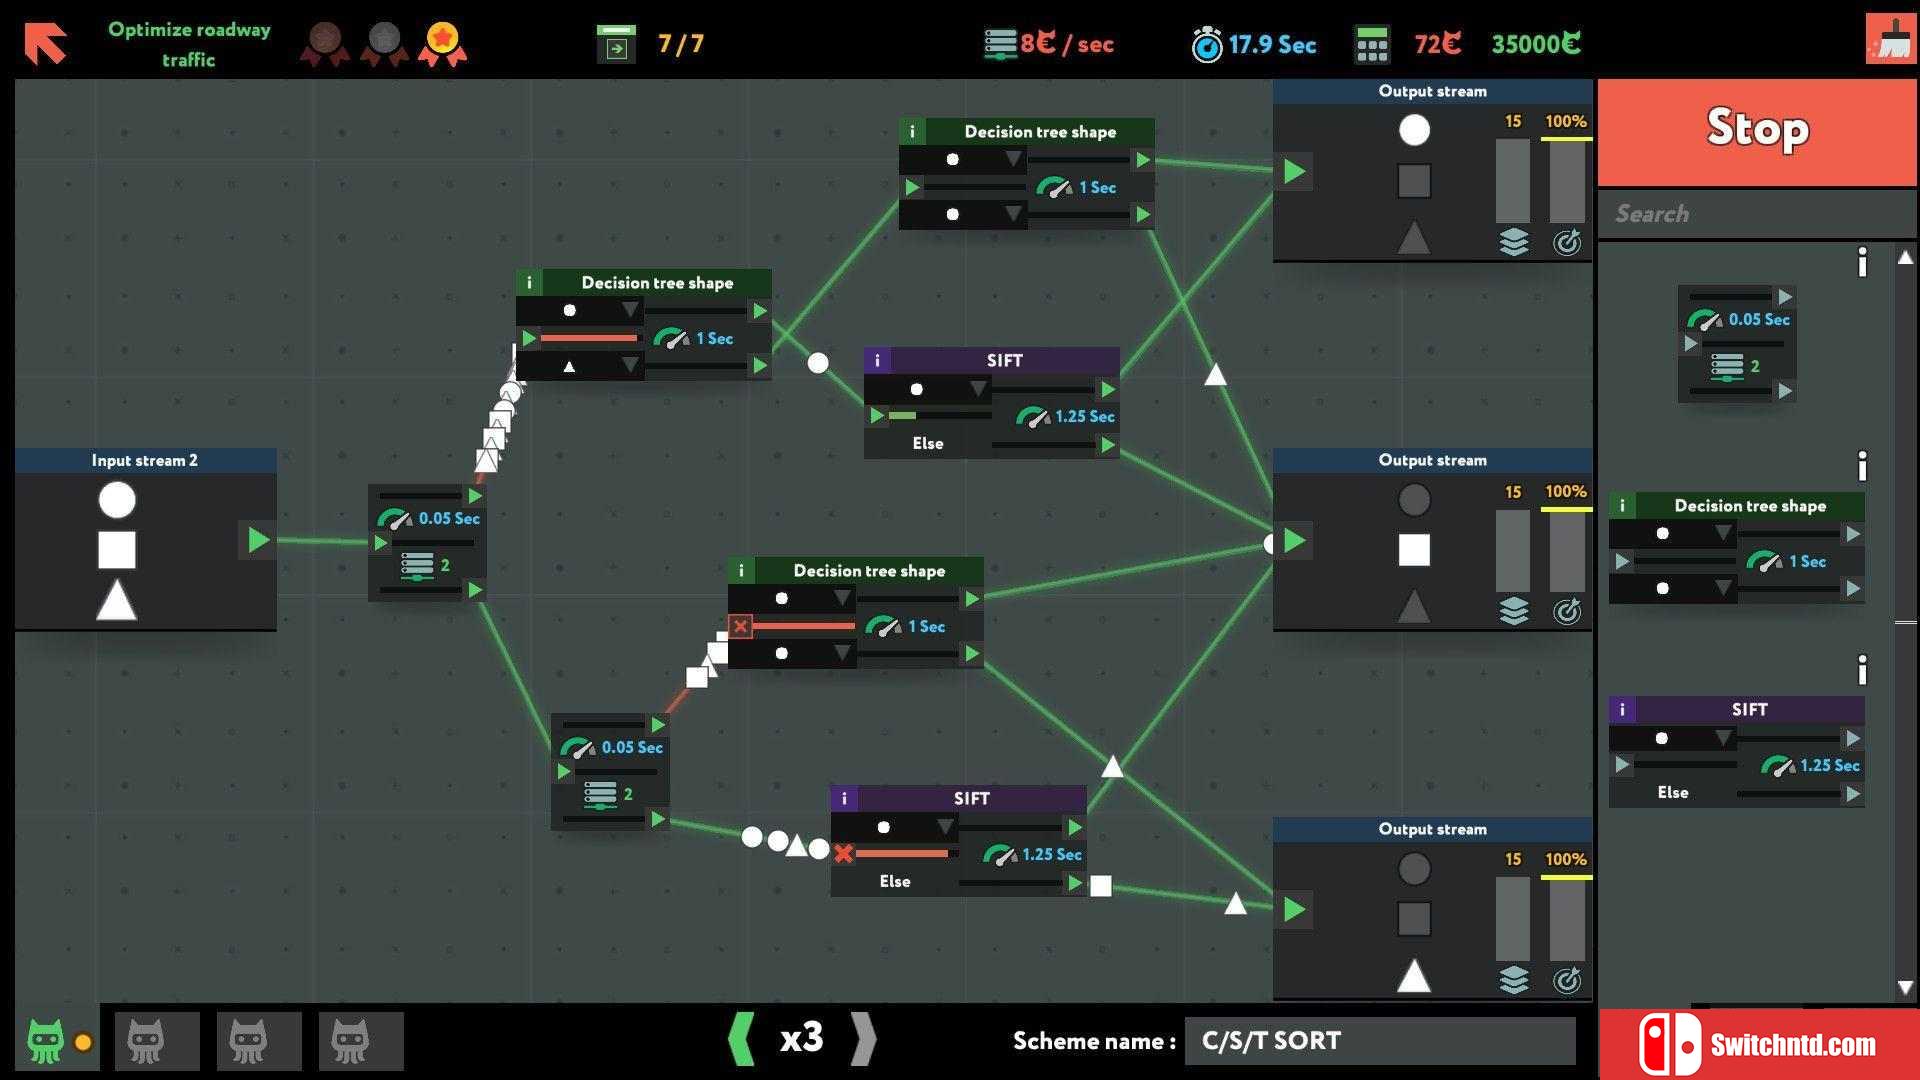Click the orange back arrow icon
The height and width of the screenshot is (1080, 1920).
tap(46, 43)
